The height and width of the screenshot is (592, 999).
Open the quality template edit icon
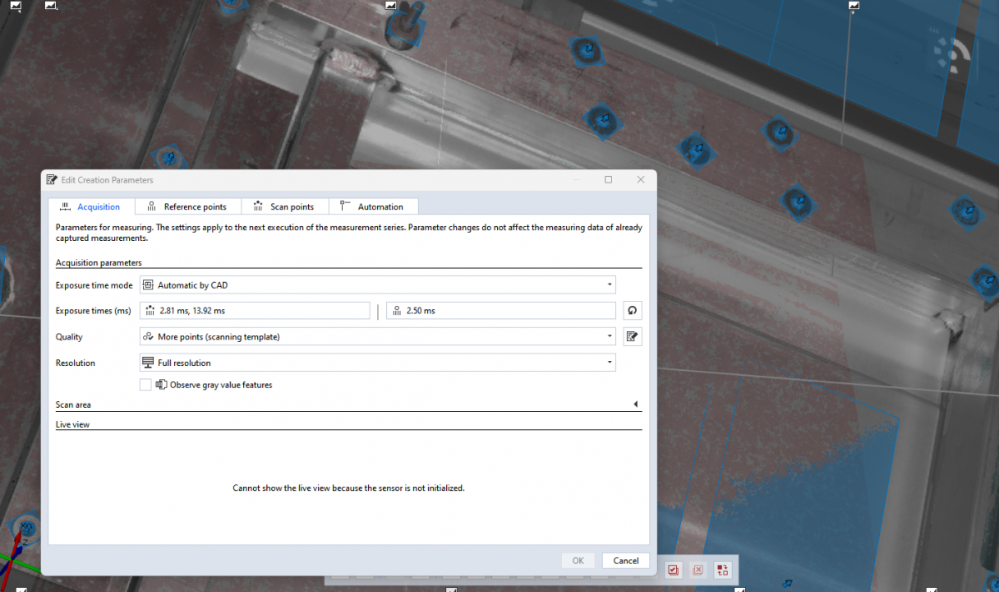click(631, 337)
